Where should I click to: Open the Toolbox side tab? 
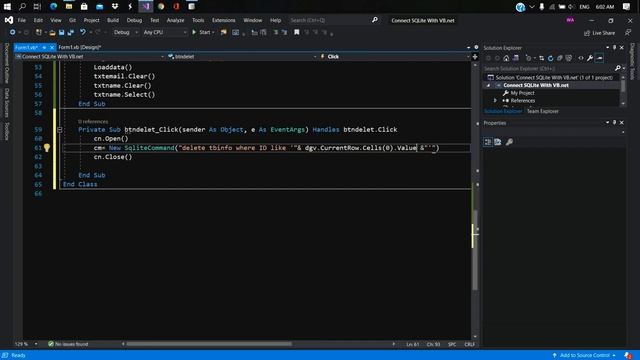click(7, 131)
